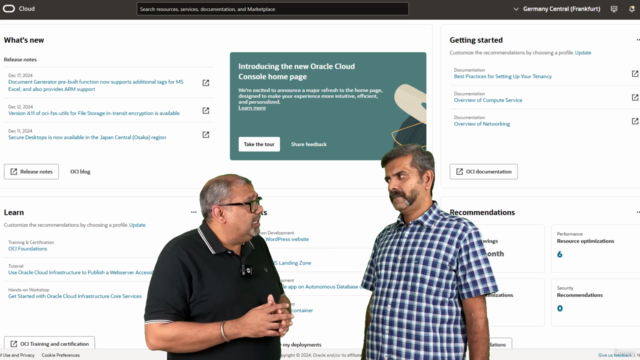Viewport: 640px width, 360px height.
Task: Click external link icon beside Document Generator note
Action: [x=206, y=83]
